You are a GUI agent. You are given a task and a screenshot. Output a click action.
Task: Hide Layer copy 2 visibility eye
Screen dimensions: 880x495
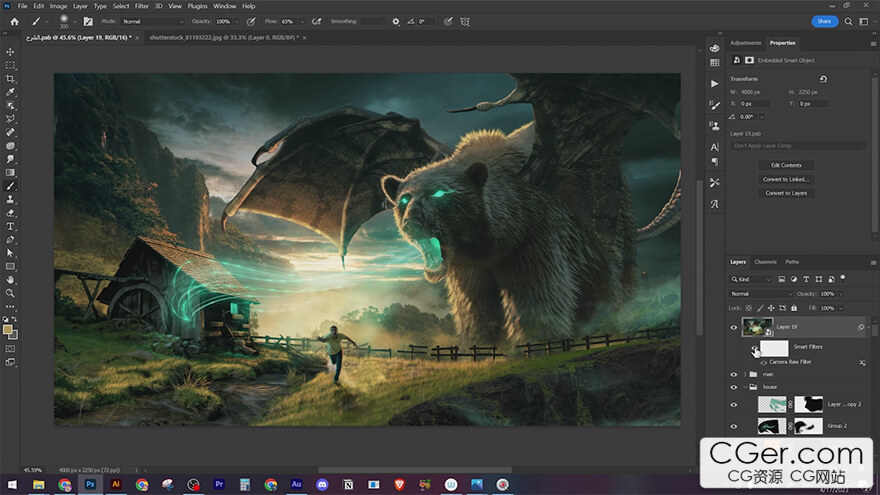(734, 405)
